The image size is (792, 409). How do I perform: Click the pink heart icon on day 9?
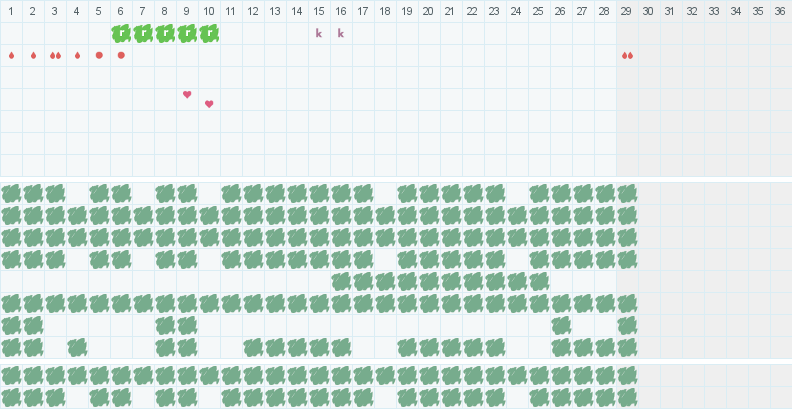click(x=187, y=94)
